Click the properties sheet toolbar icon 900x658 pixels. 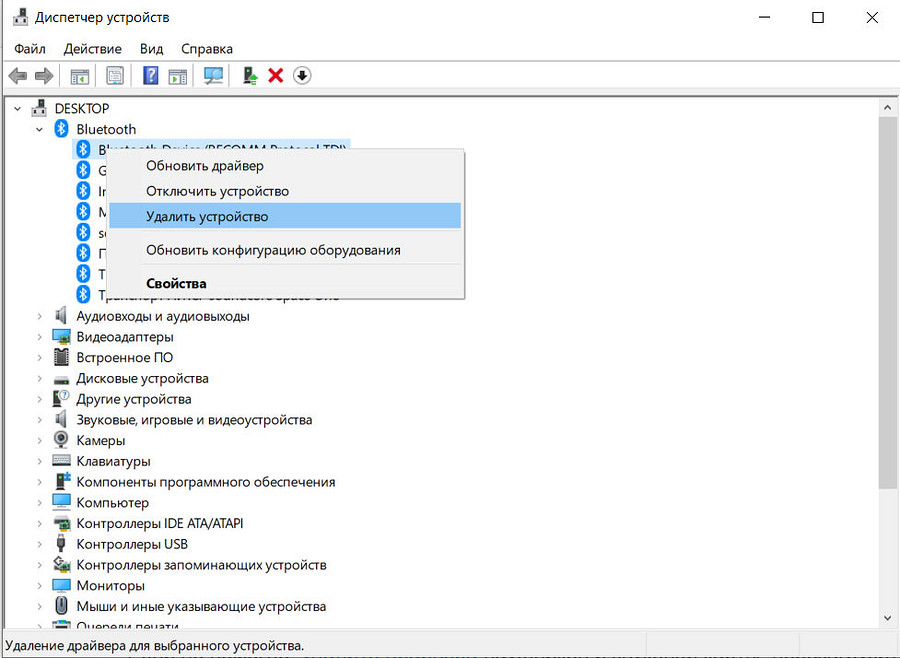click(x=115, y=75)
